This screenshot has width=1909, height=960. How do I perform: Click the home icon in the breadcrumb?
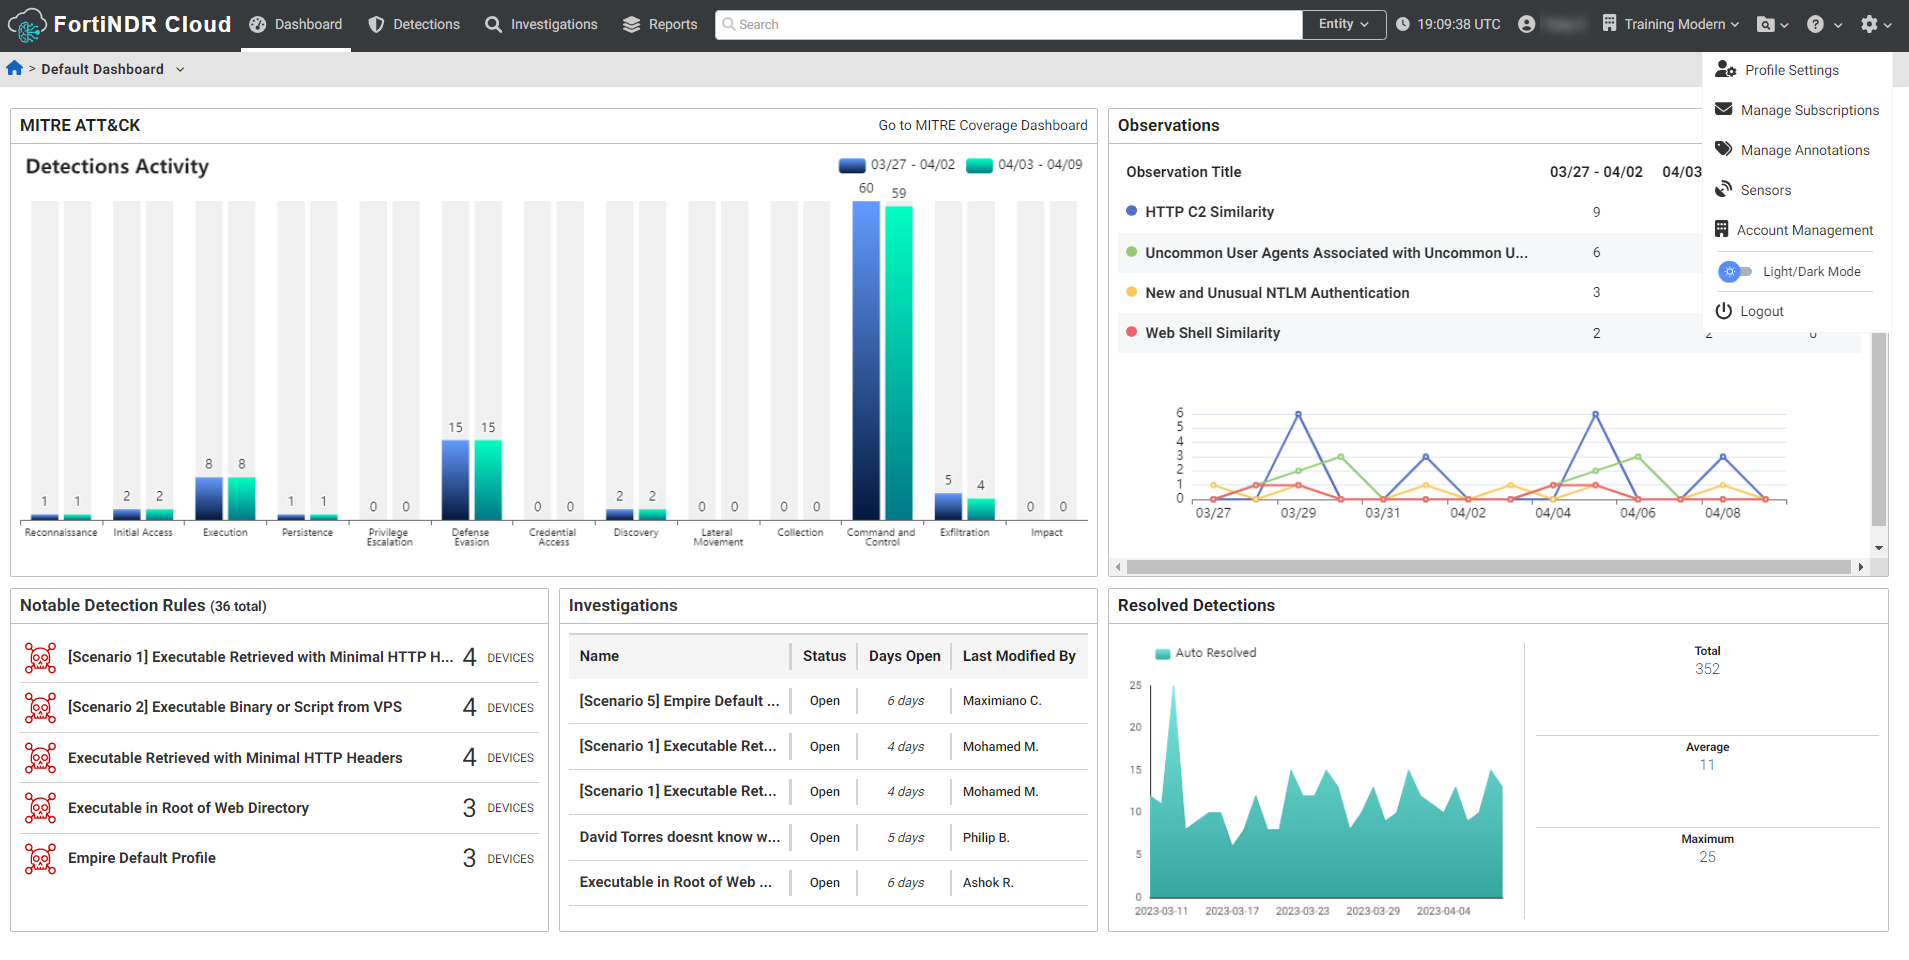(14, 68)
